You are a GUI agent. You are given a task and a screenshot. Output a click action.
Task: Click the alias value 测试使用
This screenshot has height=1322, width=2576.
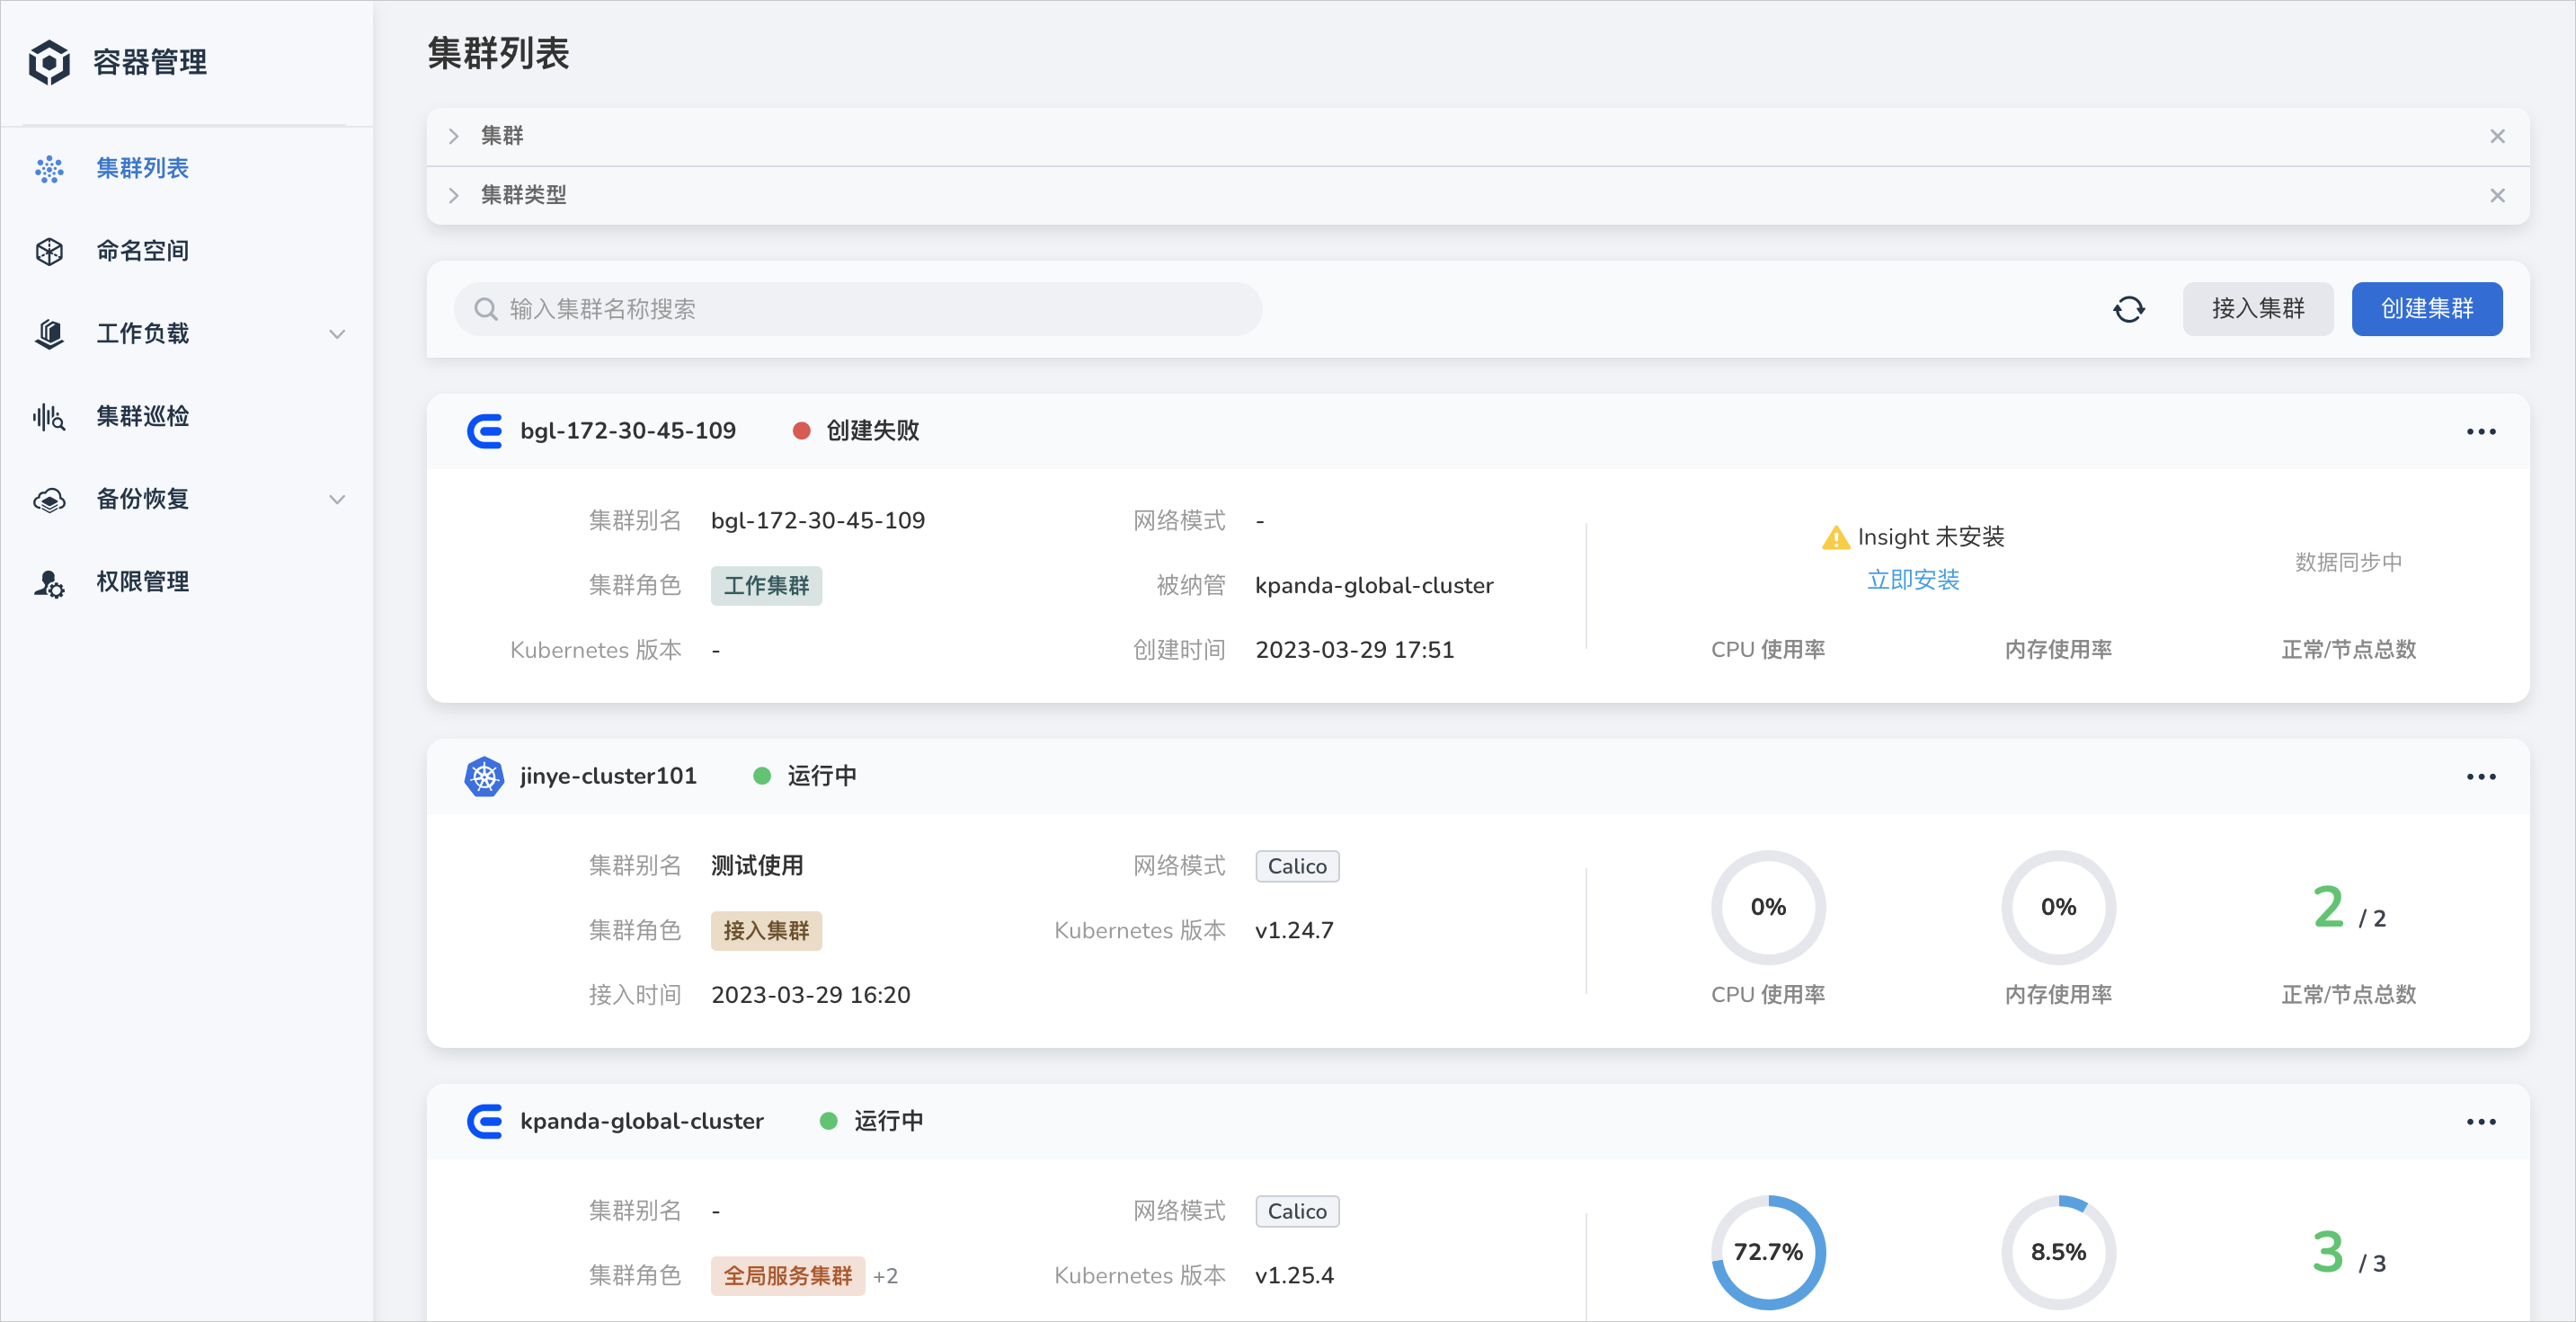click(757, 866)
